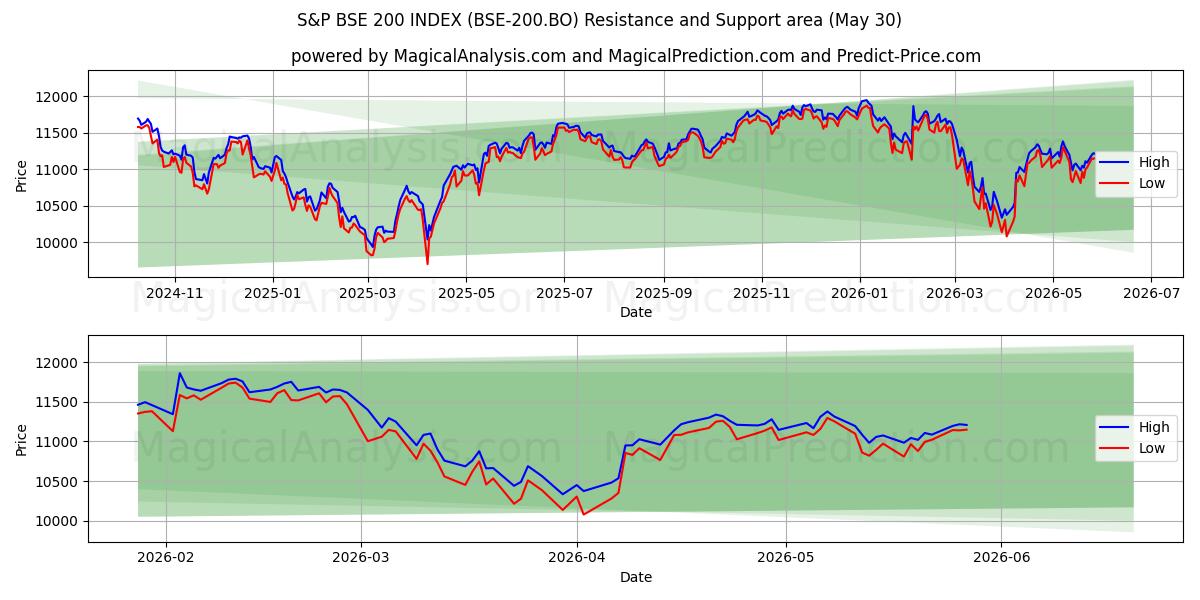The image size is (1200, 600).
Task: Click the lower chart's '2026-03' tick label
Action: [361, 558]
